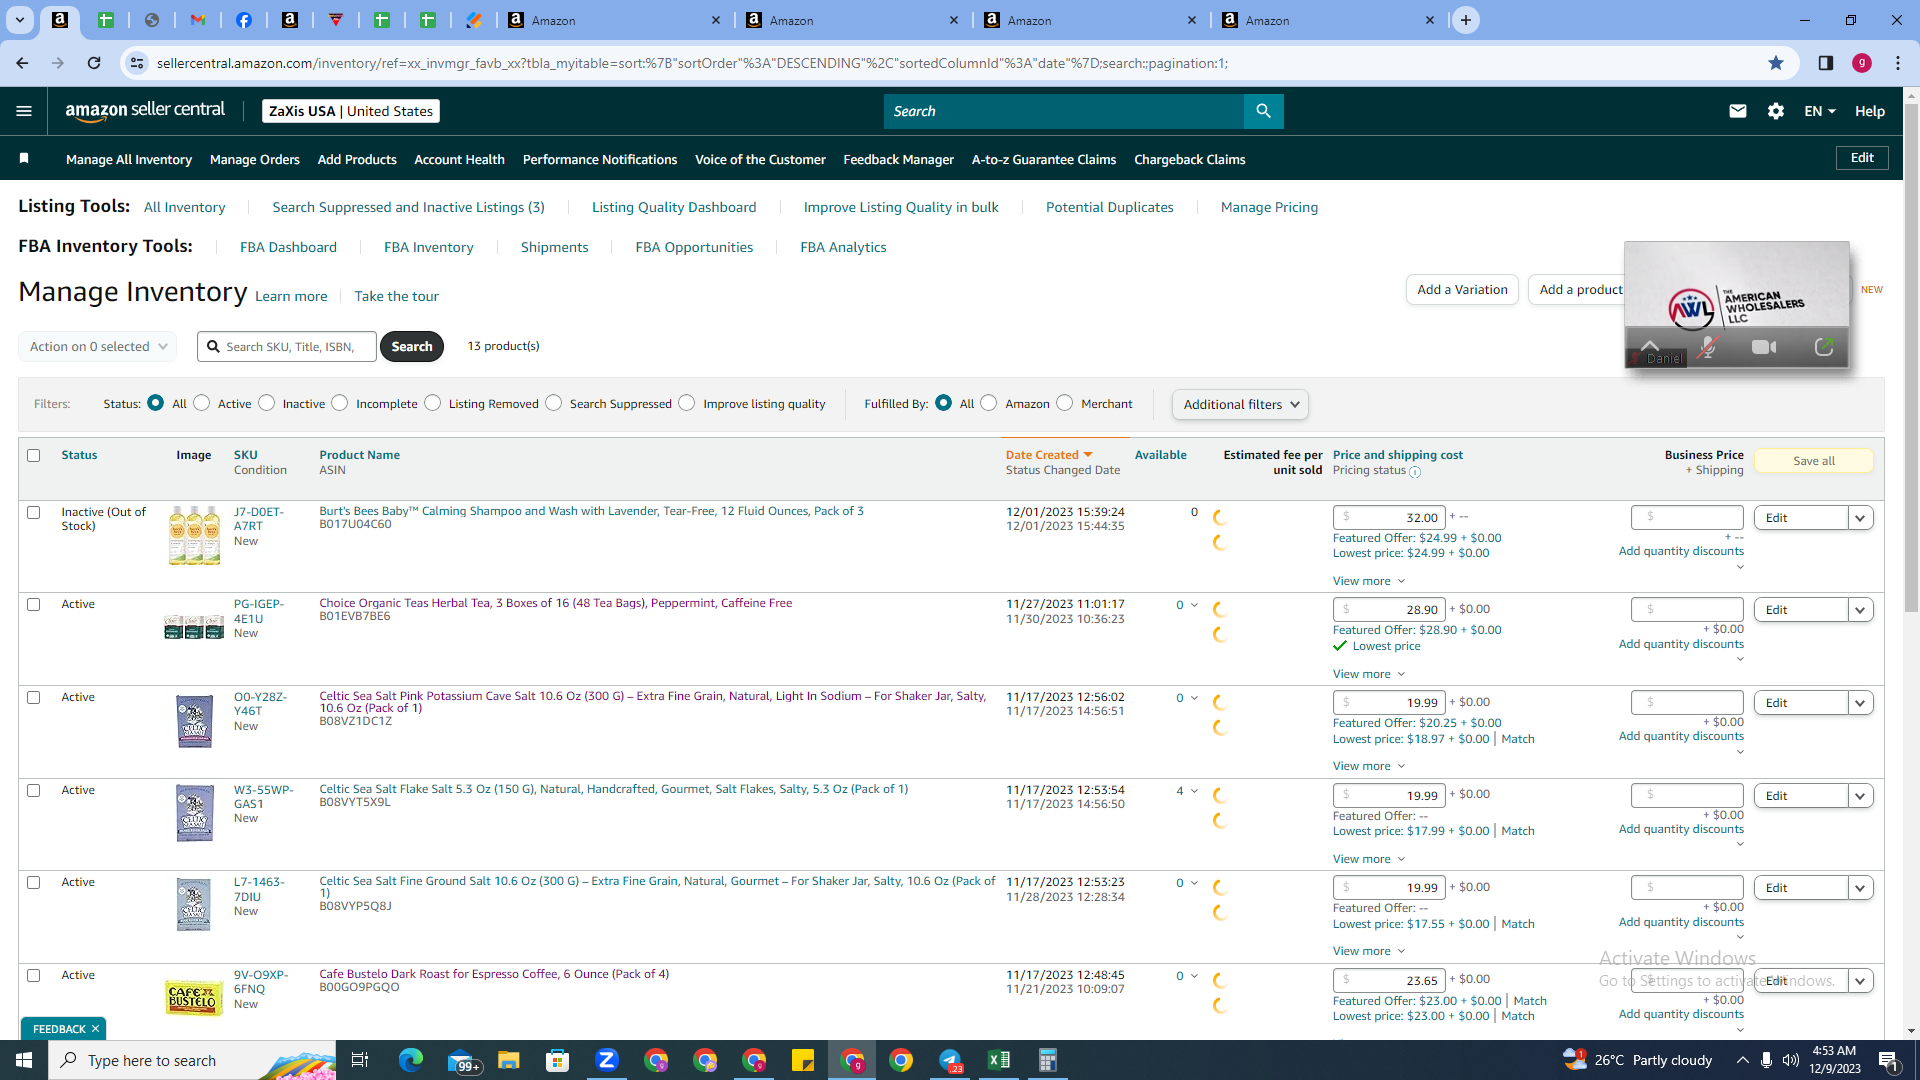Click Match for Celtic Pink Potassium Salt lowest price

click(1518, 739)
